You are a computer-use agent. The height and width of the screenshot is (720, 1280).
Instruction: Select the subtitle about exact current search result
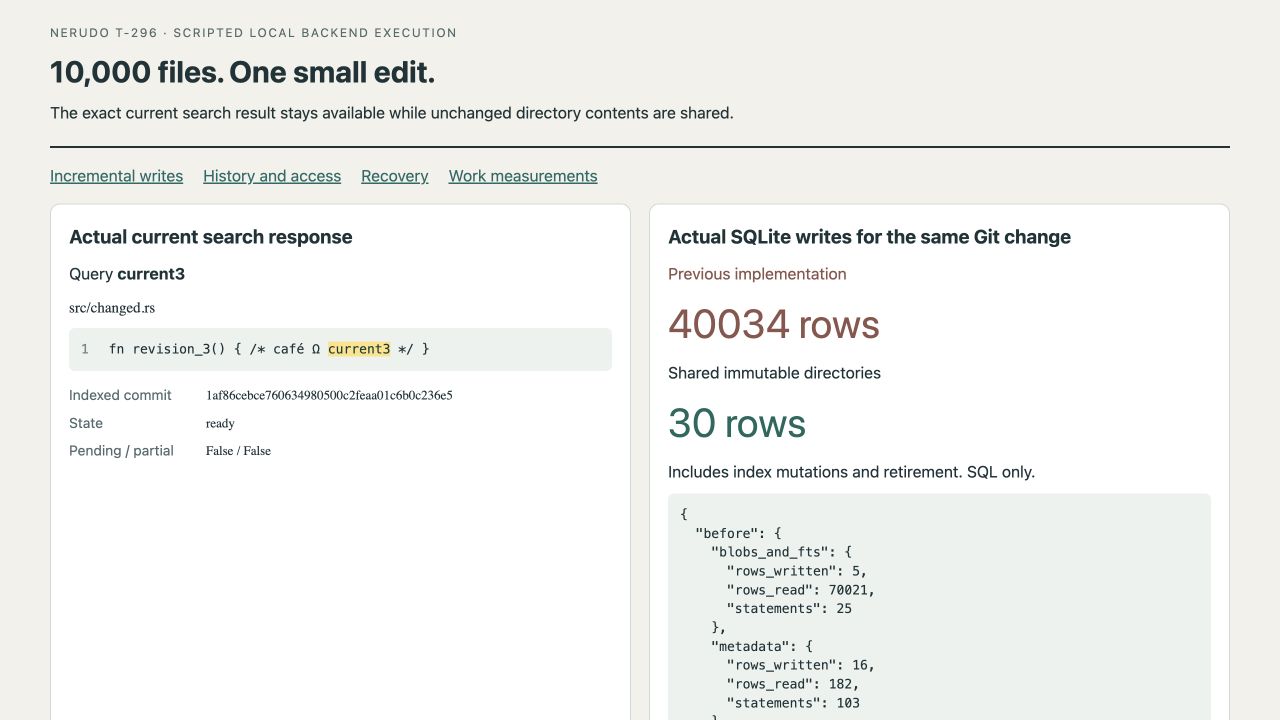coord(392,113)
